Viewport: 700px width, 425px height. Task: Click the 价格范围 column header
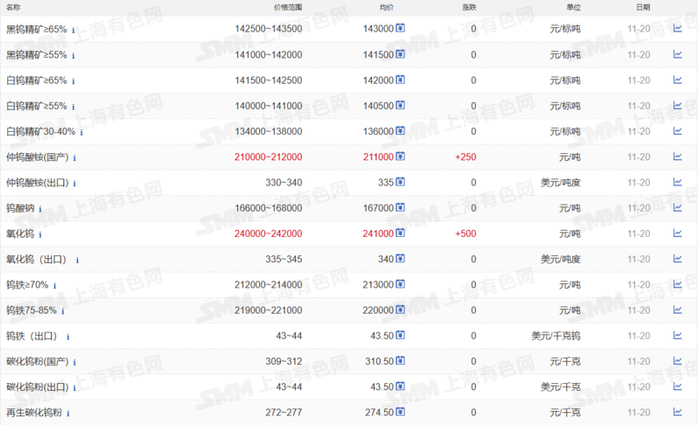pos(288,7)
